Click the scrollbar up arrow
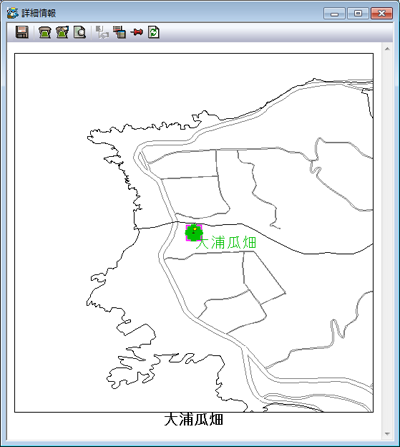400x447 pixels. pyautogui.click(x=387, y=49)
